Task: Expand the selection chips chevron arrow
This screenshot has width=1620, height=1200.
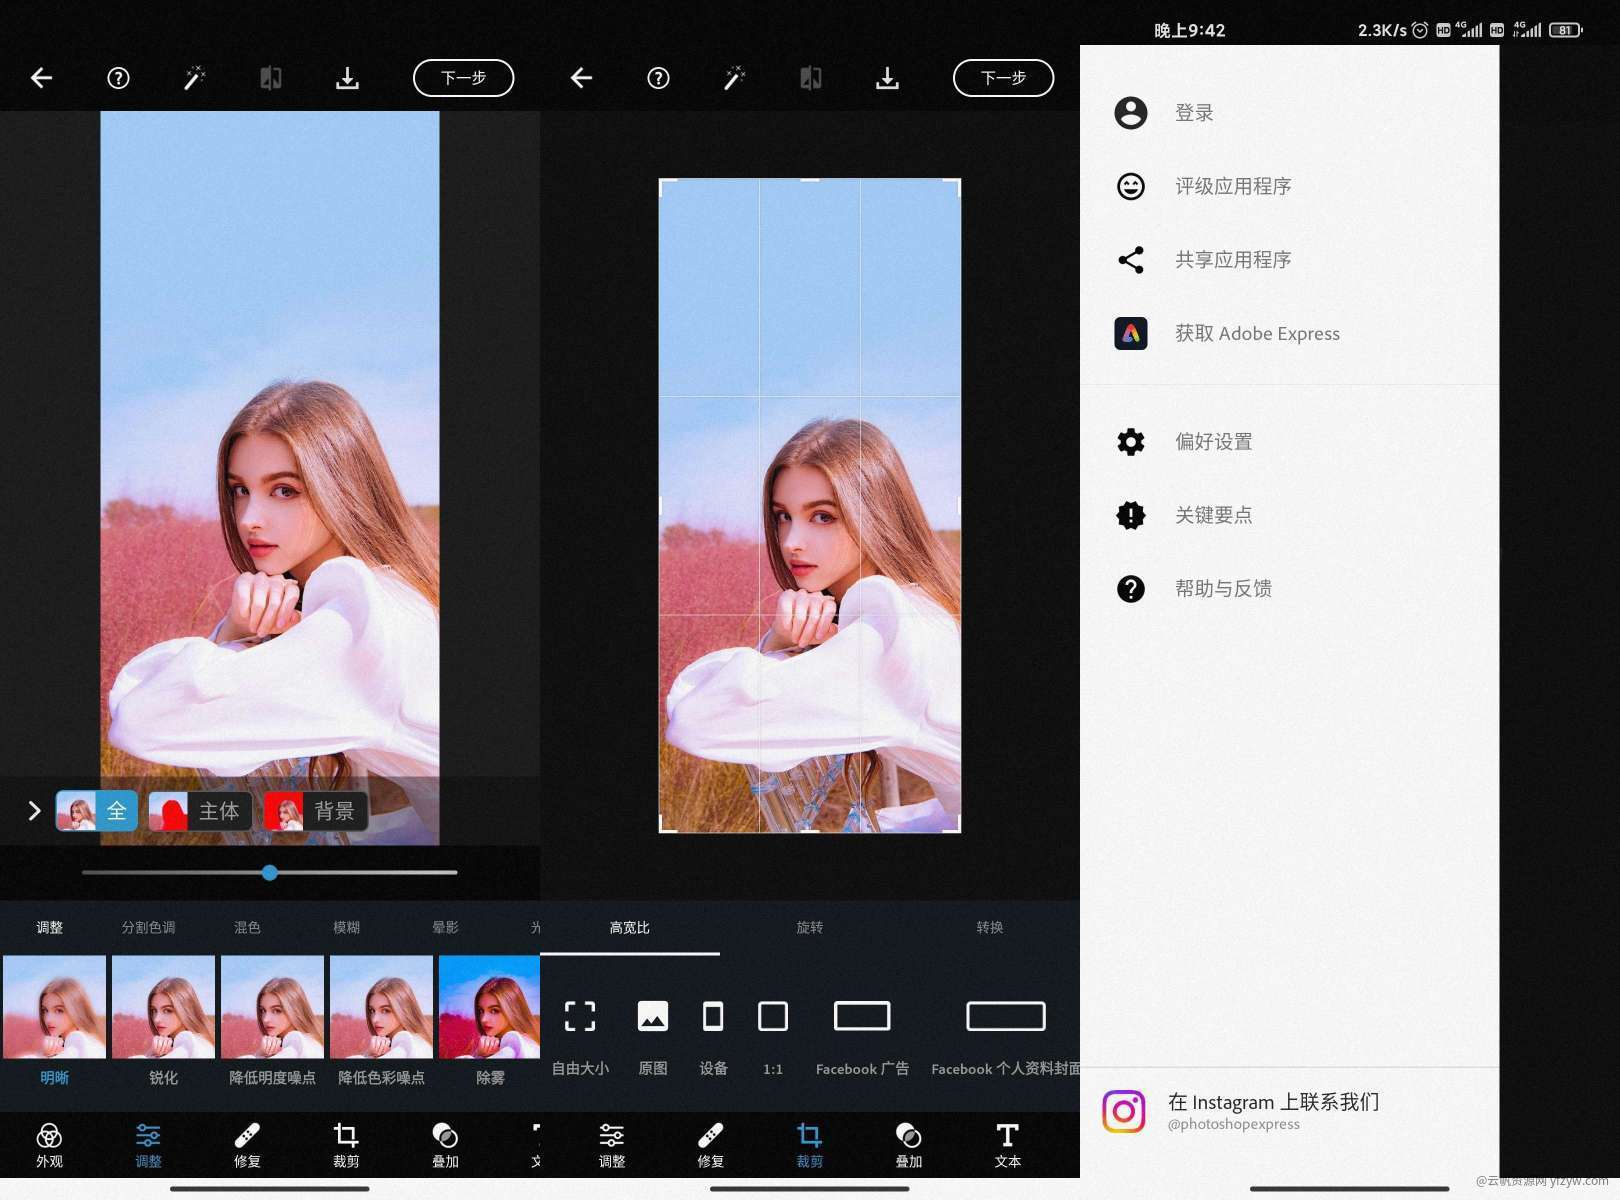Action: pos(34,811)
